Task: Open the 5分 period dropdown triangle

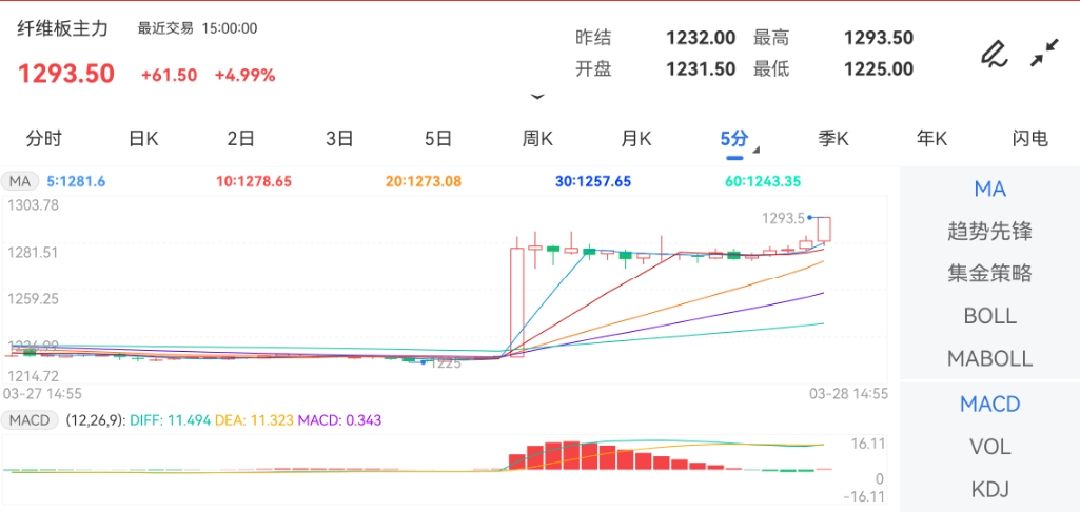Action: 756,151
